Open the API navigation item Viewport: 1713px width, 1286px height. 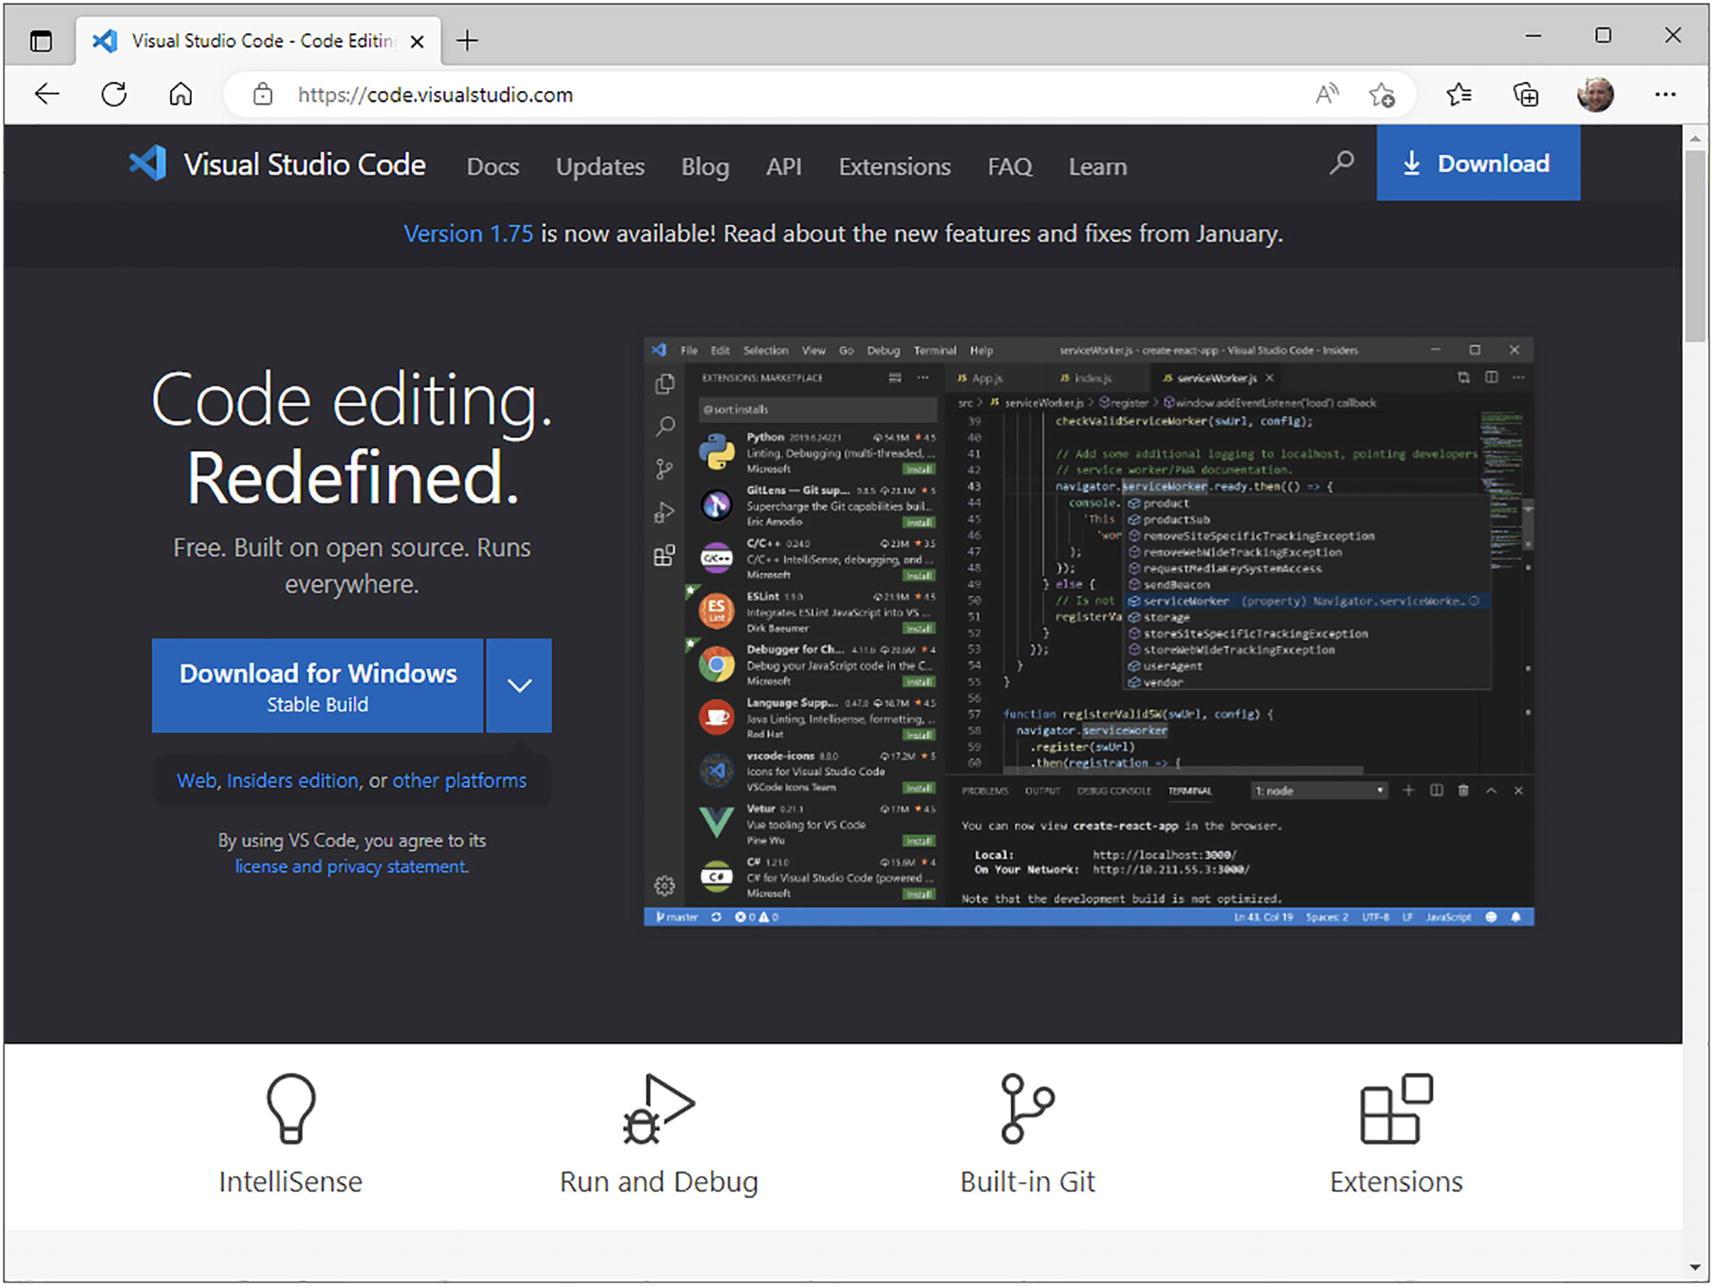[784, 167]
